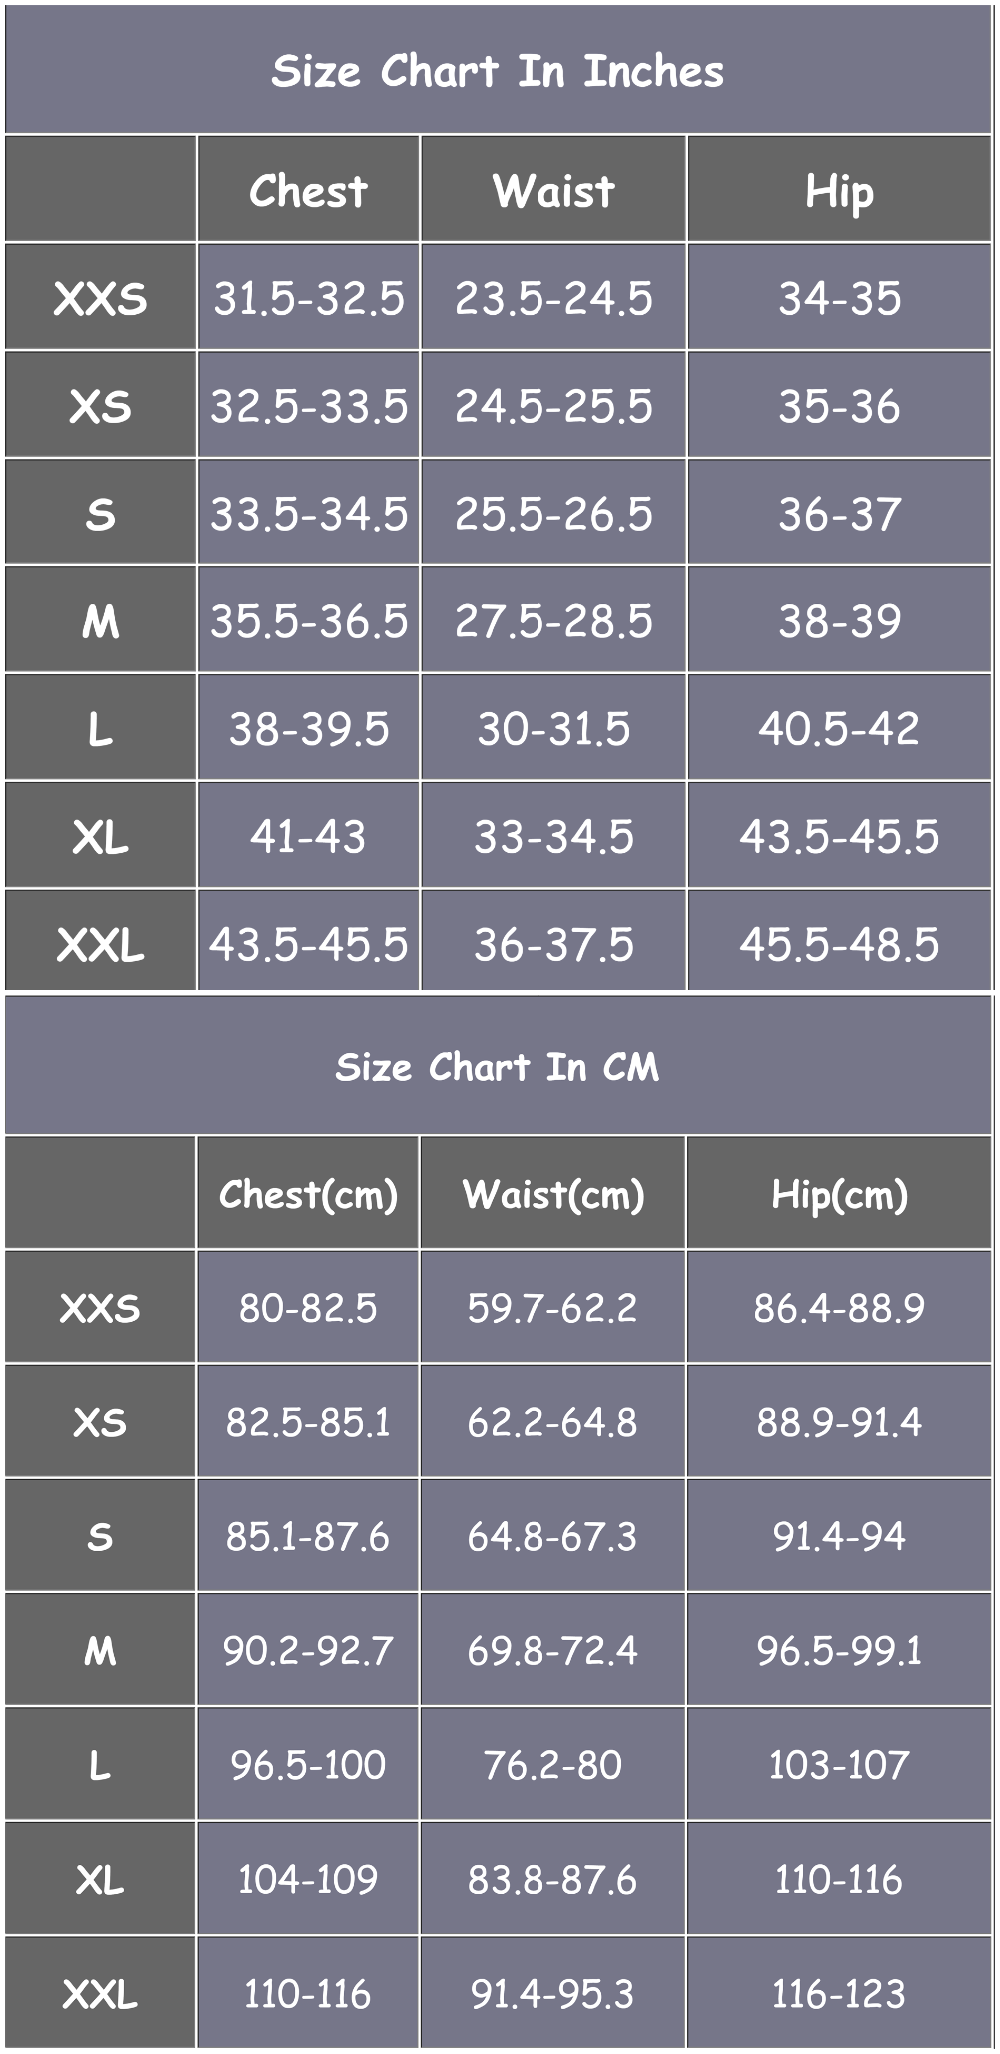Select the XS hip cm cell 88.9-91.4
Screen dimensions: 1000x2054
pos(839,1421)
